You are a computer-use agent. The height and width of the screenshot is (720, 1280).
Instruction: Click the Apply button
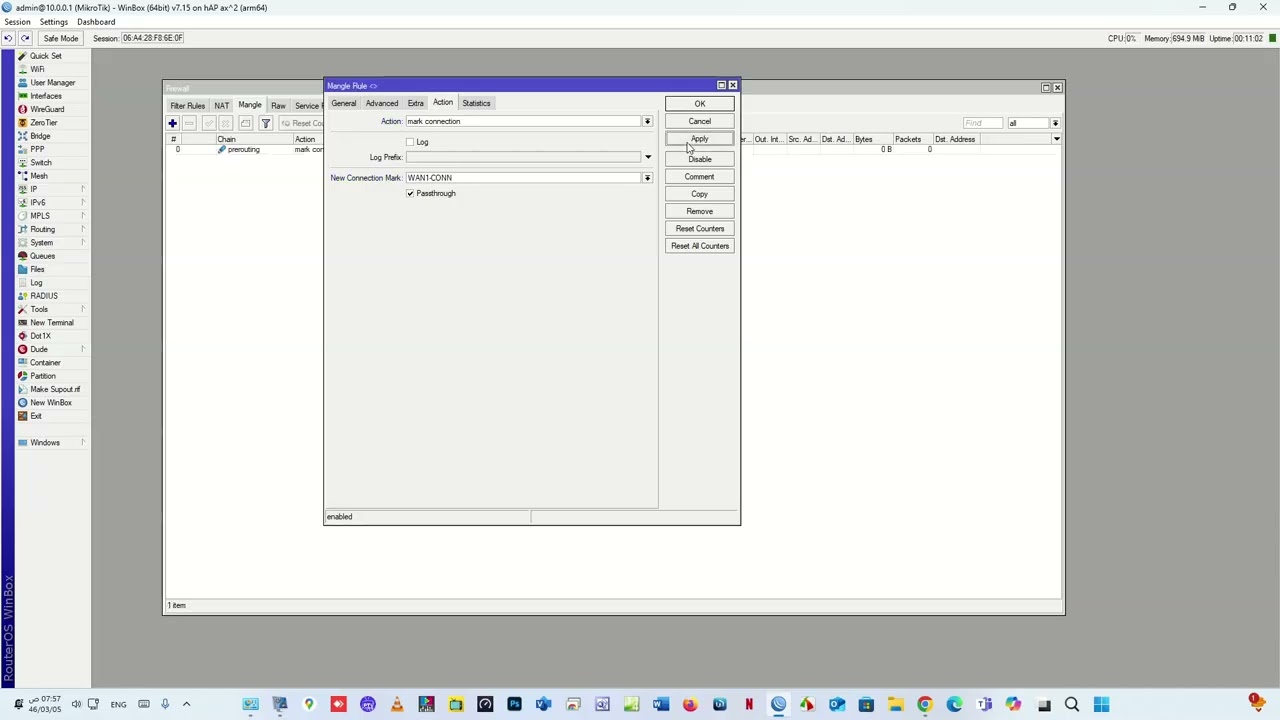click(x=700, y=139)
